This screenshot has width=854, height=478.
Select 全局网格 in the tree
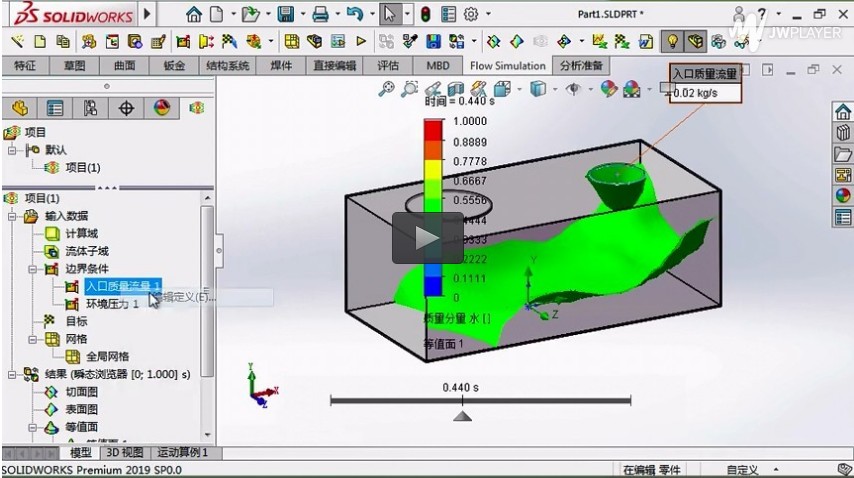coord(106,356)
